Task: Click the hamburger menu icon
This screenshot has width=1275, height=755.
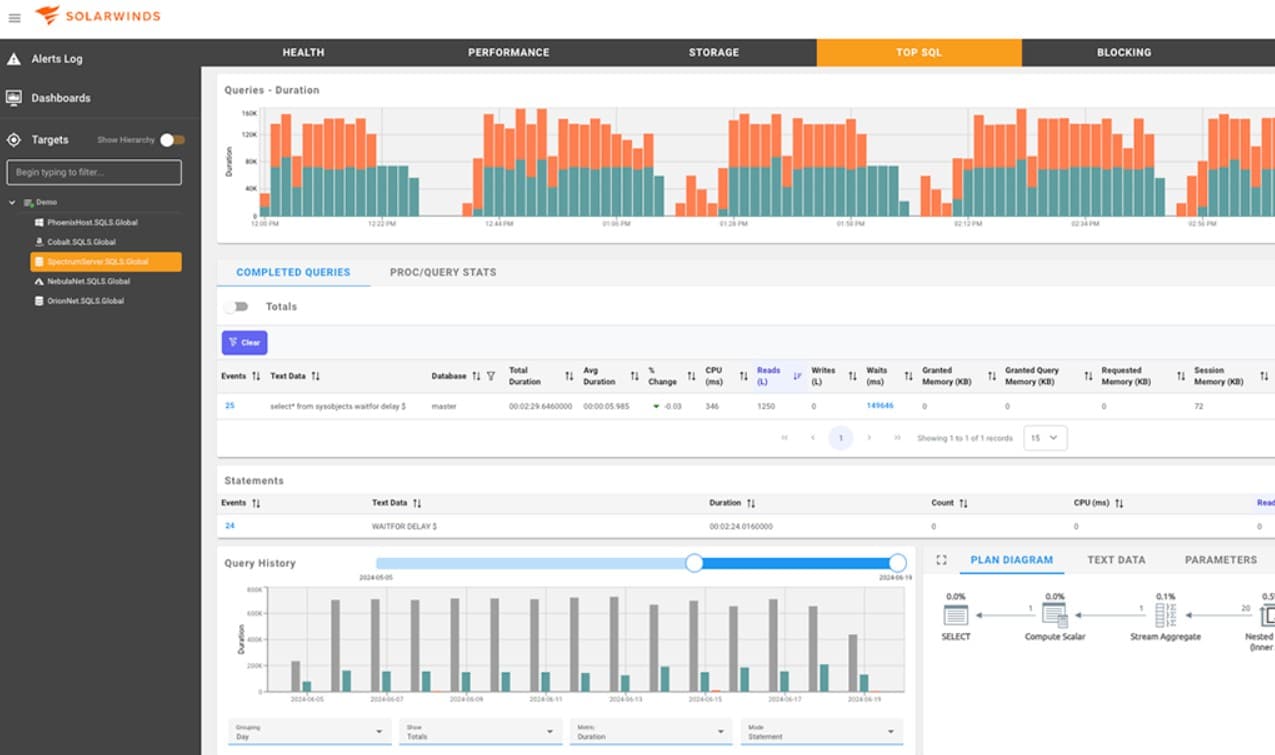Action: [14, 15]
